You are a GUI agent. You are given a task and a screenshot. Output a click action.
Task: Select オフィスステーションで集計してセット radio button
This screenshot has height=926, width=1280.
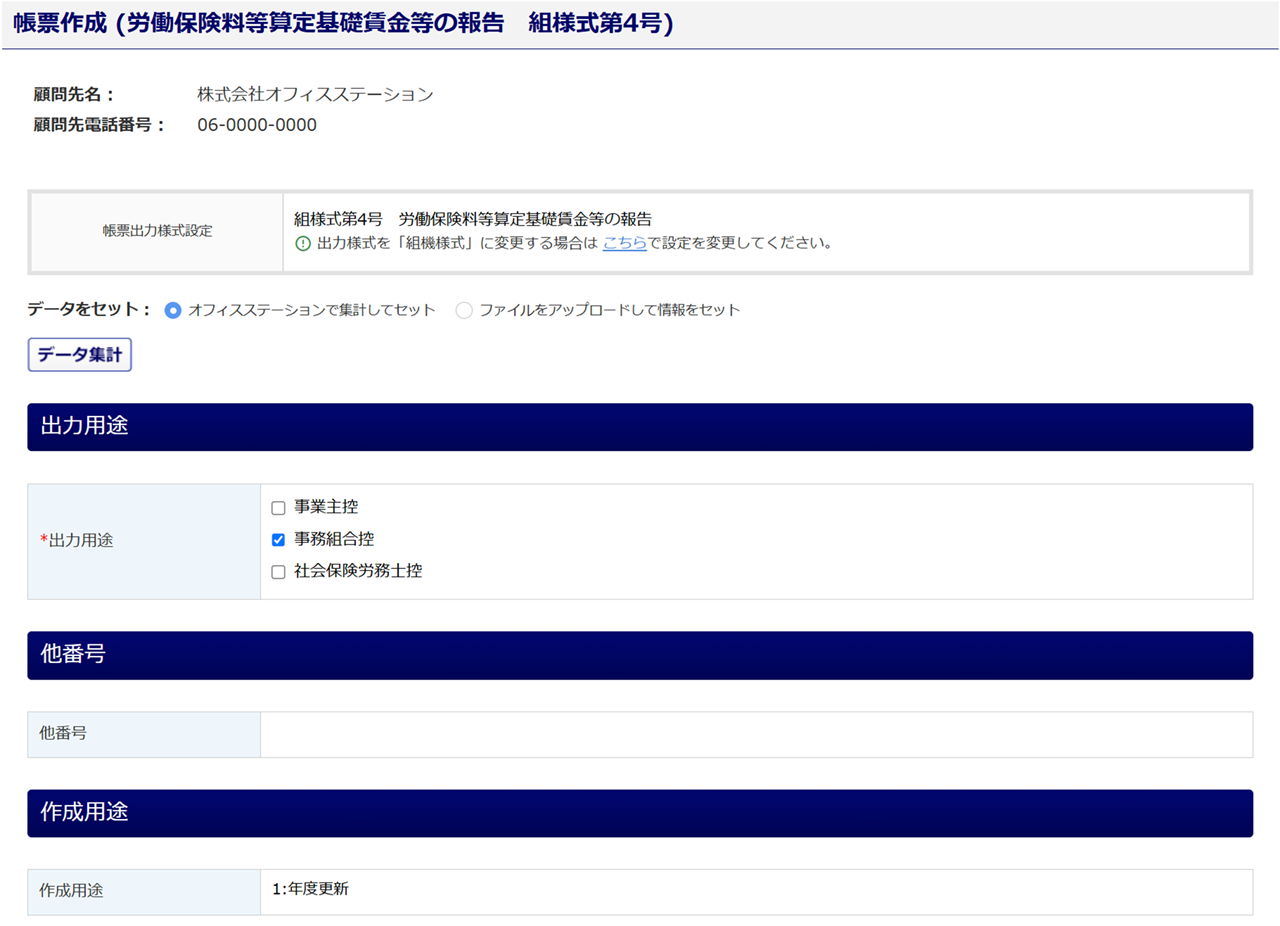[x=172, y=310]
